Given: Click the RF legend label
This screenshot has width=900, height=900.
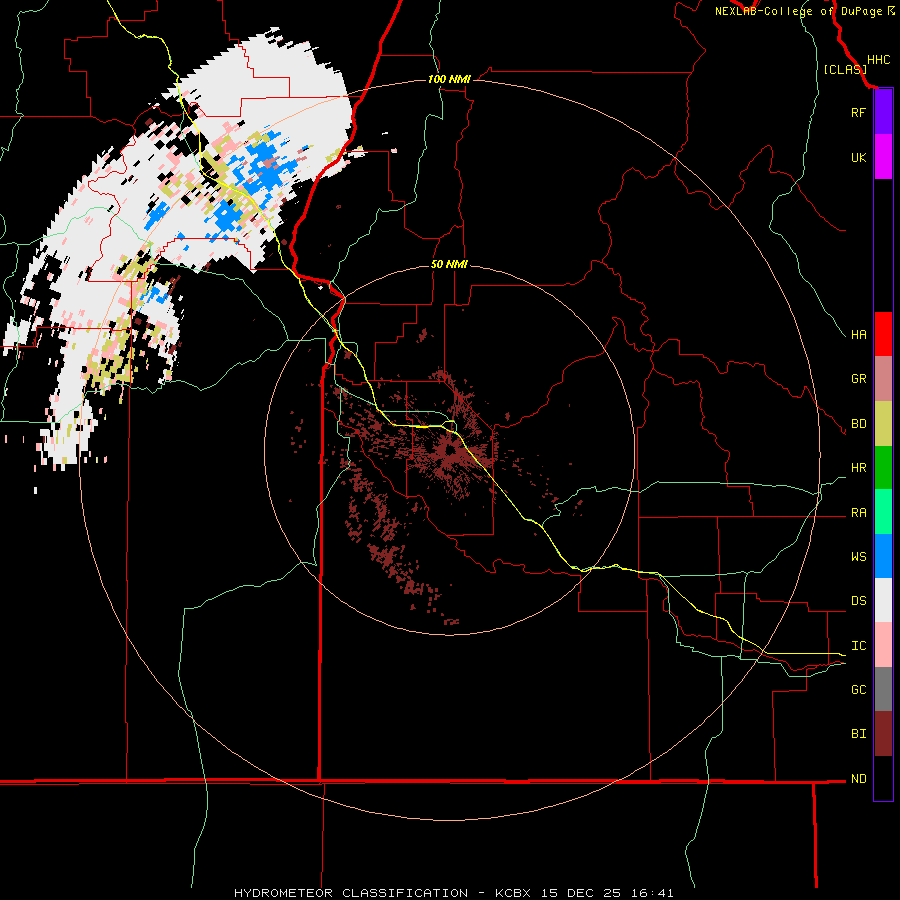Looking at the screenshot, I should click(858, 112).
